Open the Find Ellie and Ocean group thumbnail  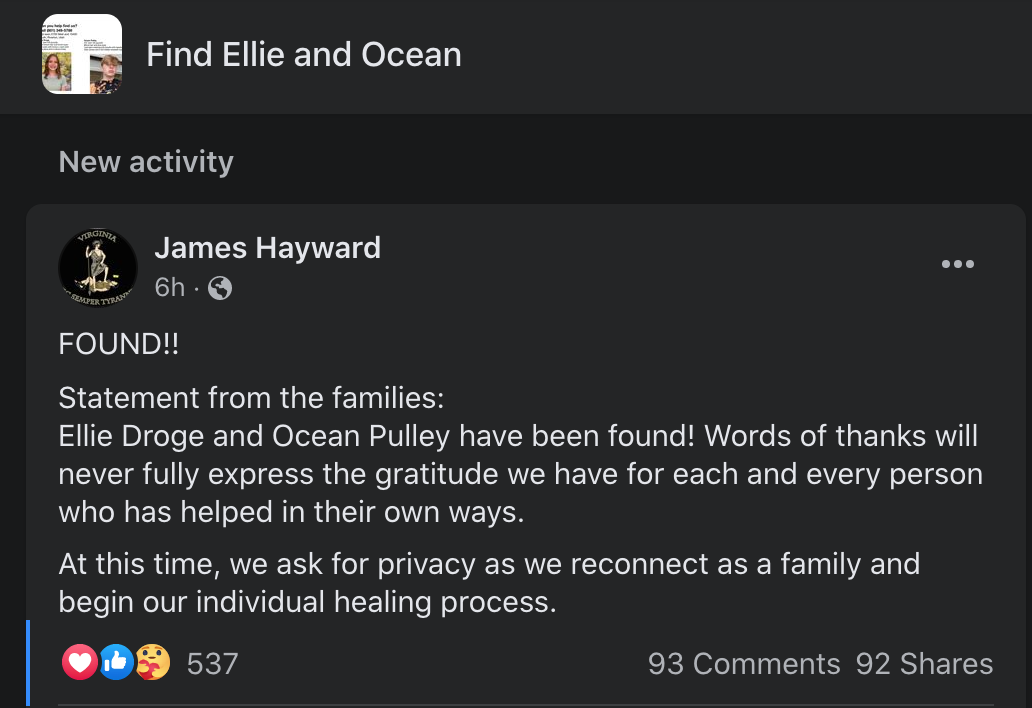(x=82, y=54)
